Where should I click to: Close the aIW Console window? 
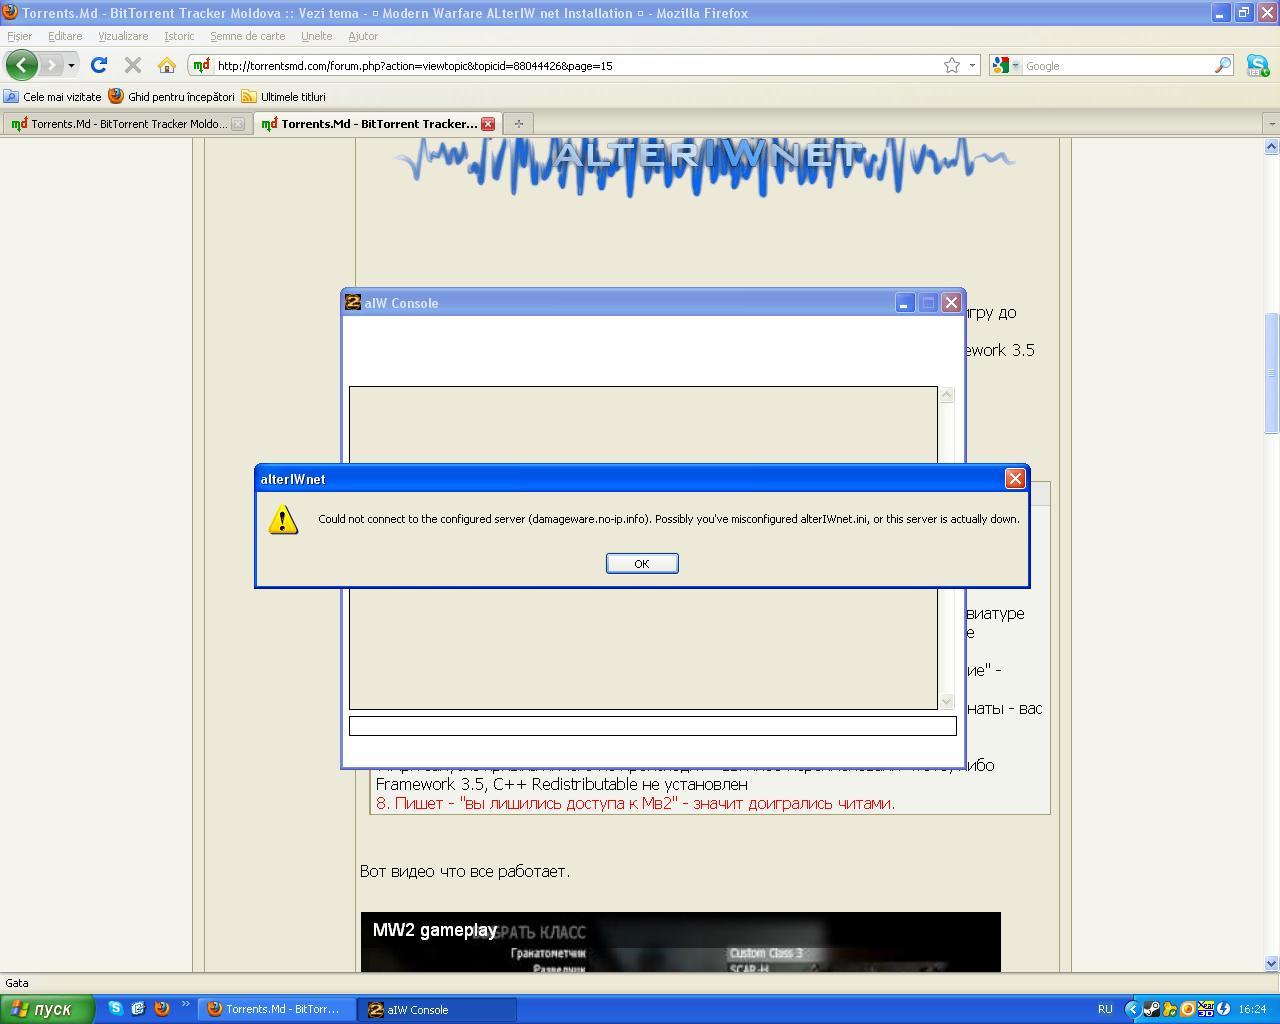tap(952, 302)
